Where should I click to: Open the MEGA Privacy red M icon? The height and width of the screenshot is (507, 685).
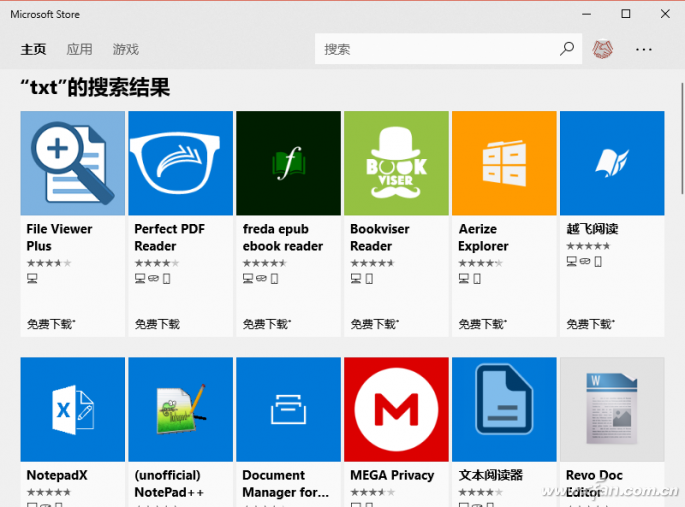tap(396, 409)
